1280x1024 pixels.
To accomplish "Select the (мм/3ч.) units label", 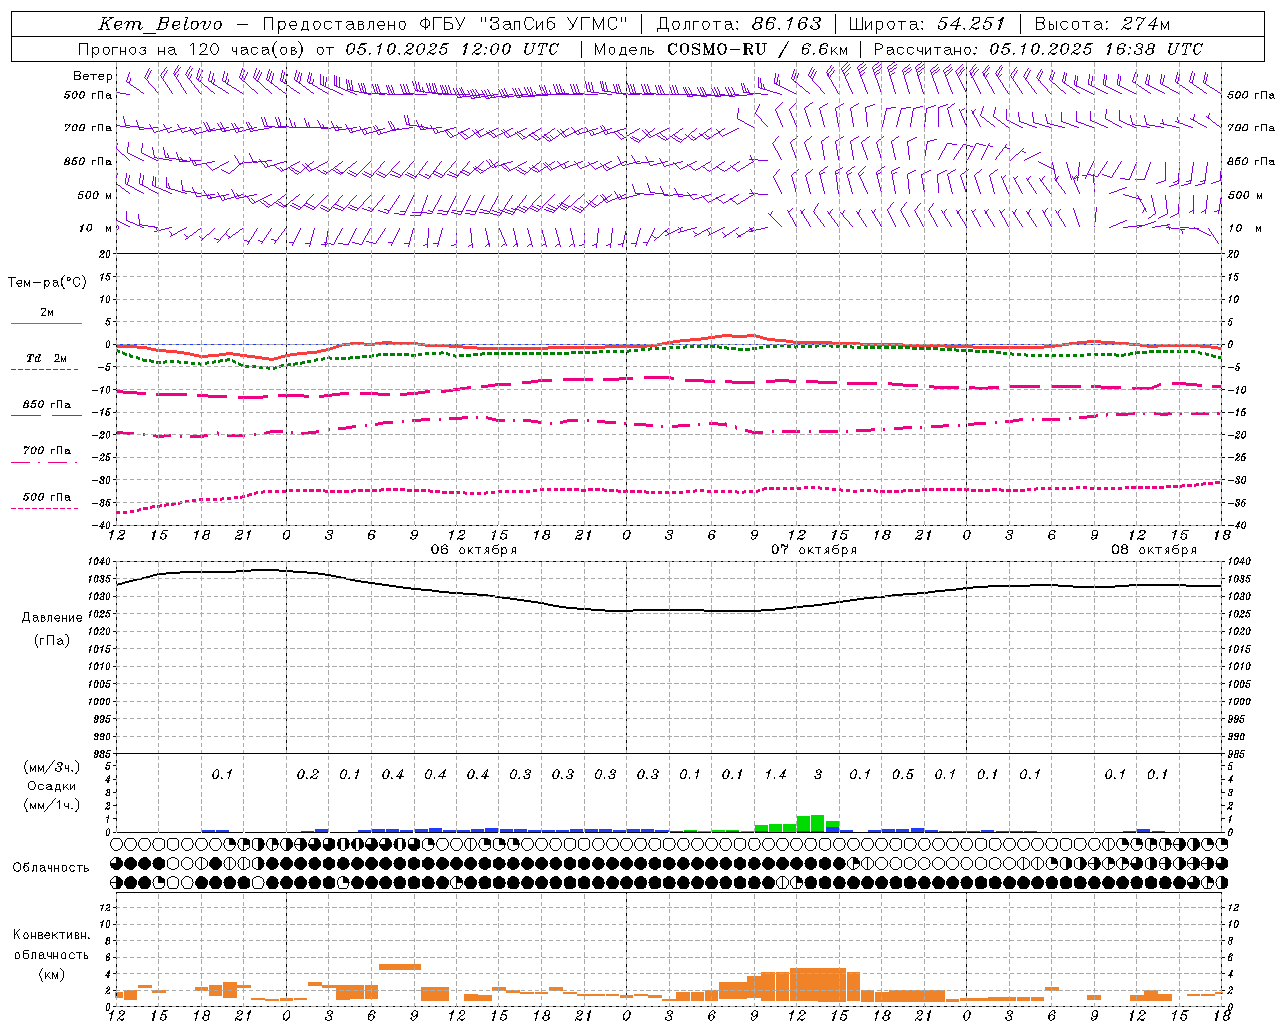I will pos(52,767).
